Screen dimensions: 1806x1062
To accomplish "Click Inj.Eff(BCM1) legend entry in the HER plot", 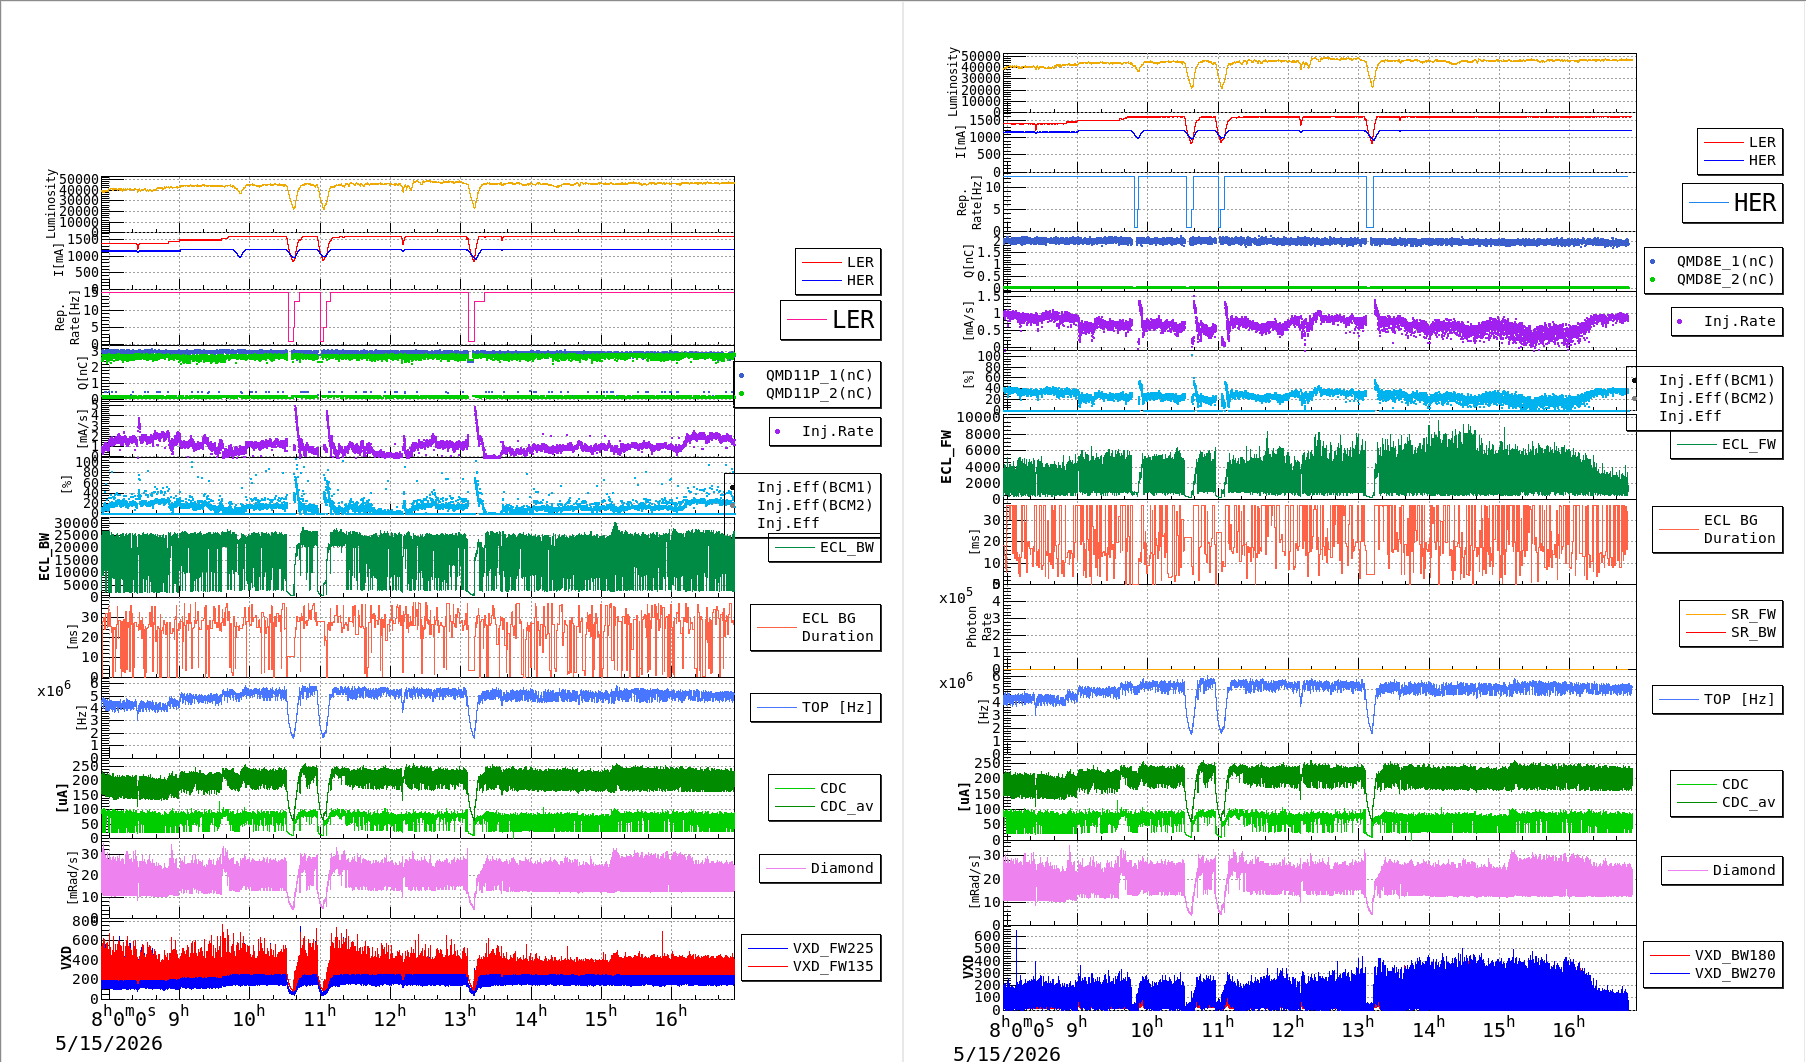I will pyautogui.click(x=1705, y=380).
